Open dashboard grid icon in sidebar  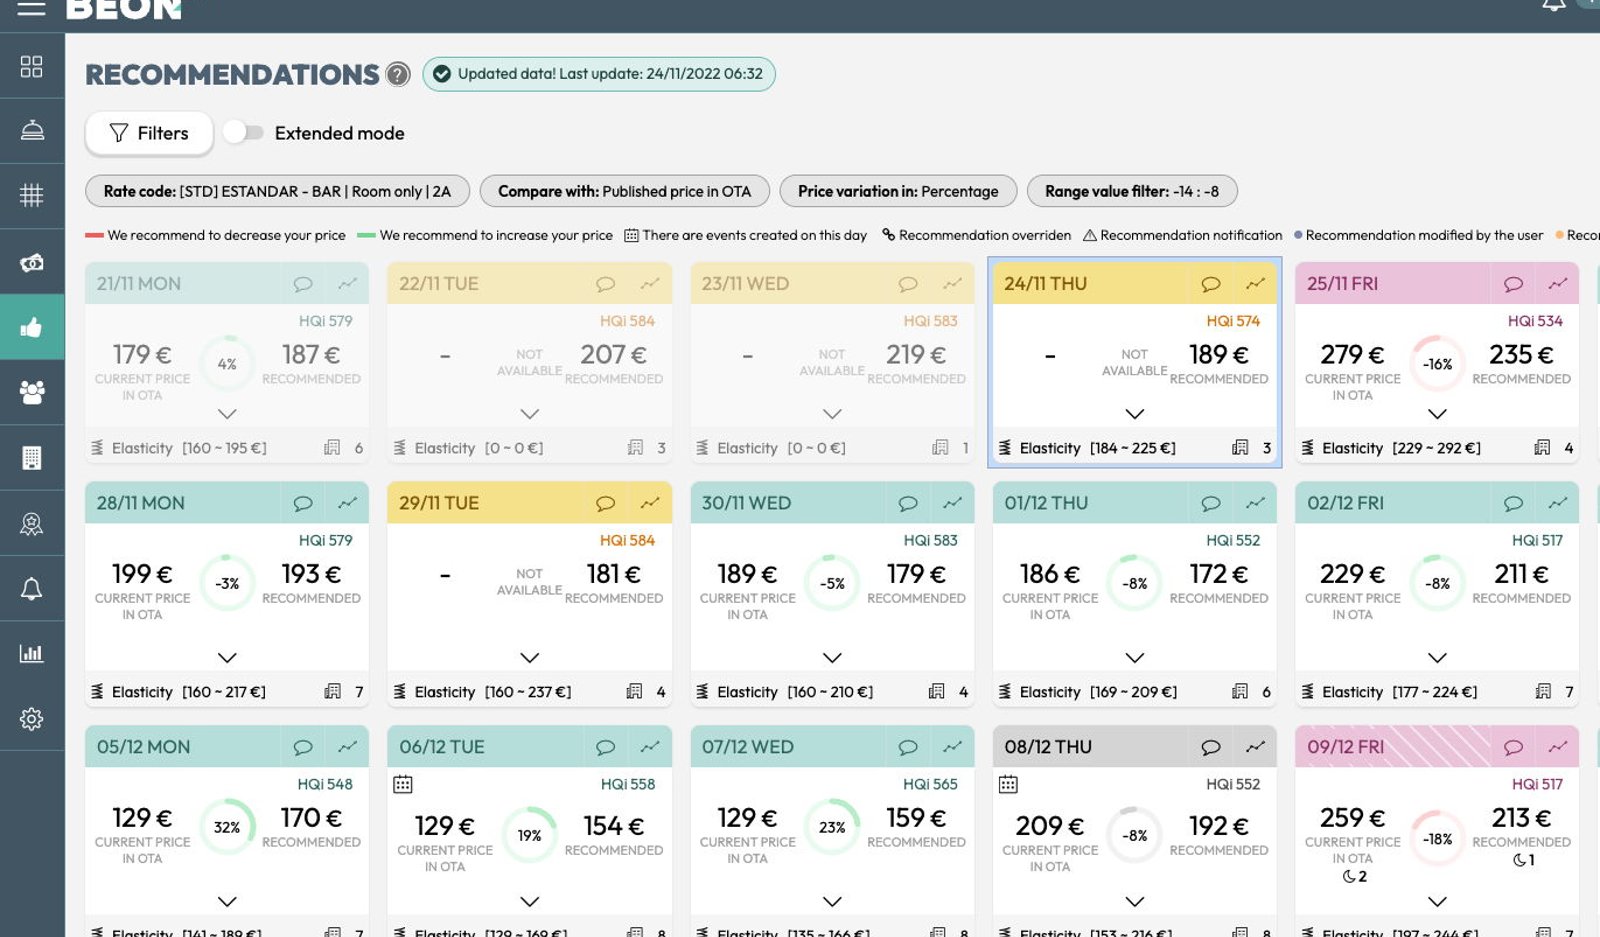(32, 66)
